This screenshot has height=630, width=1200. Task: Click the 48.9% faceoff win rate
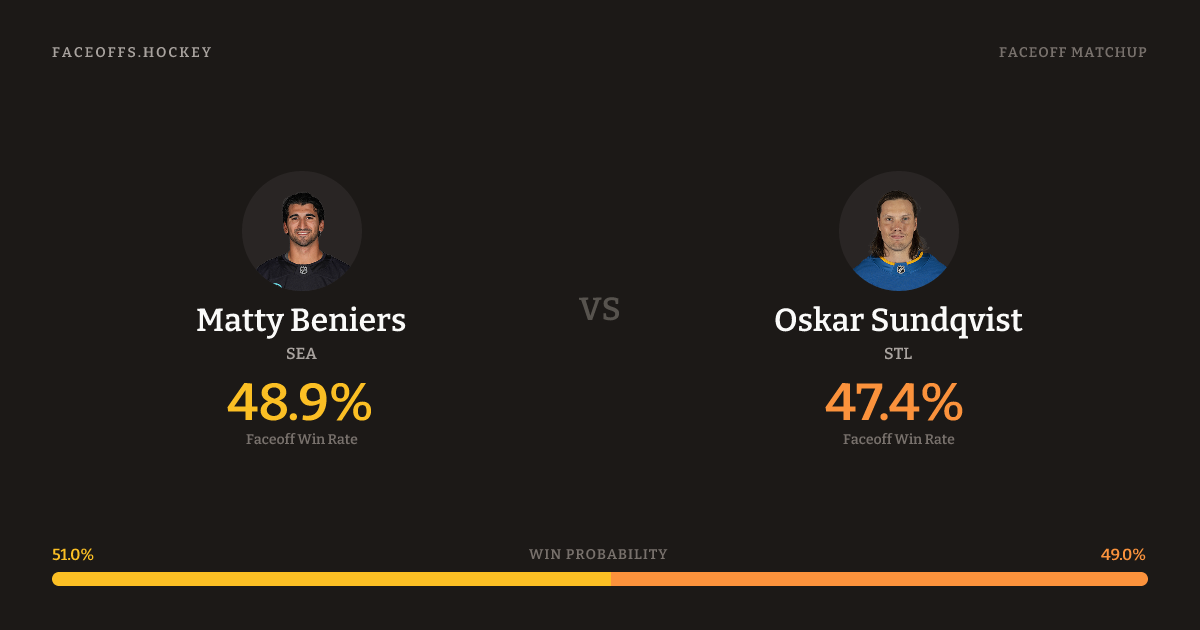(300, 403)
